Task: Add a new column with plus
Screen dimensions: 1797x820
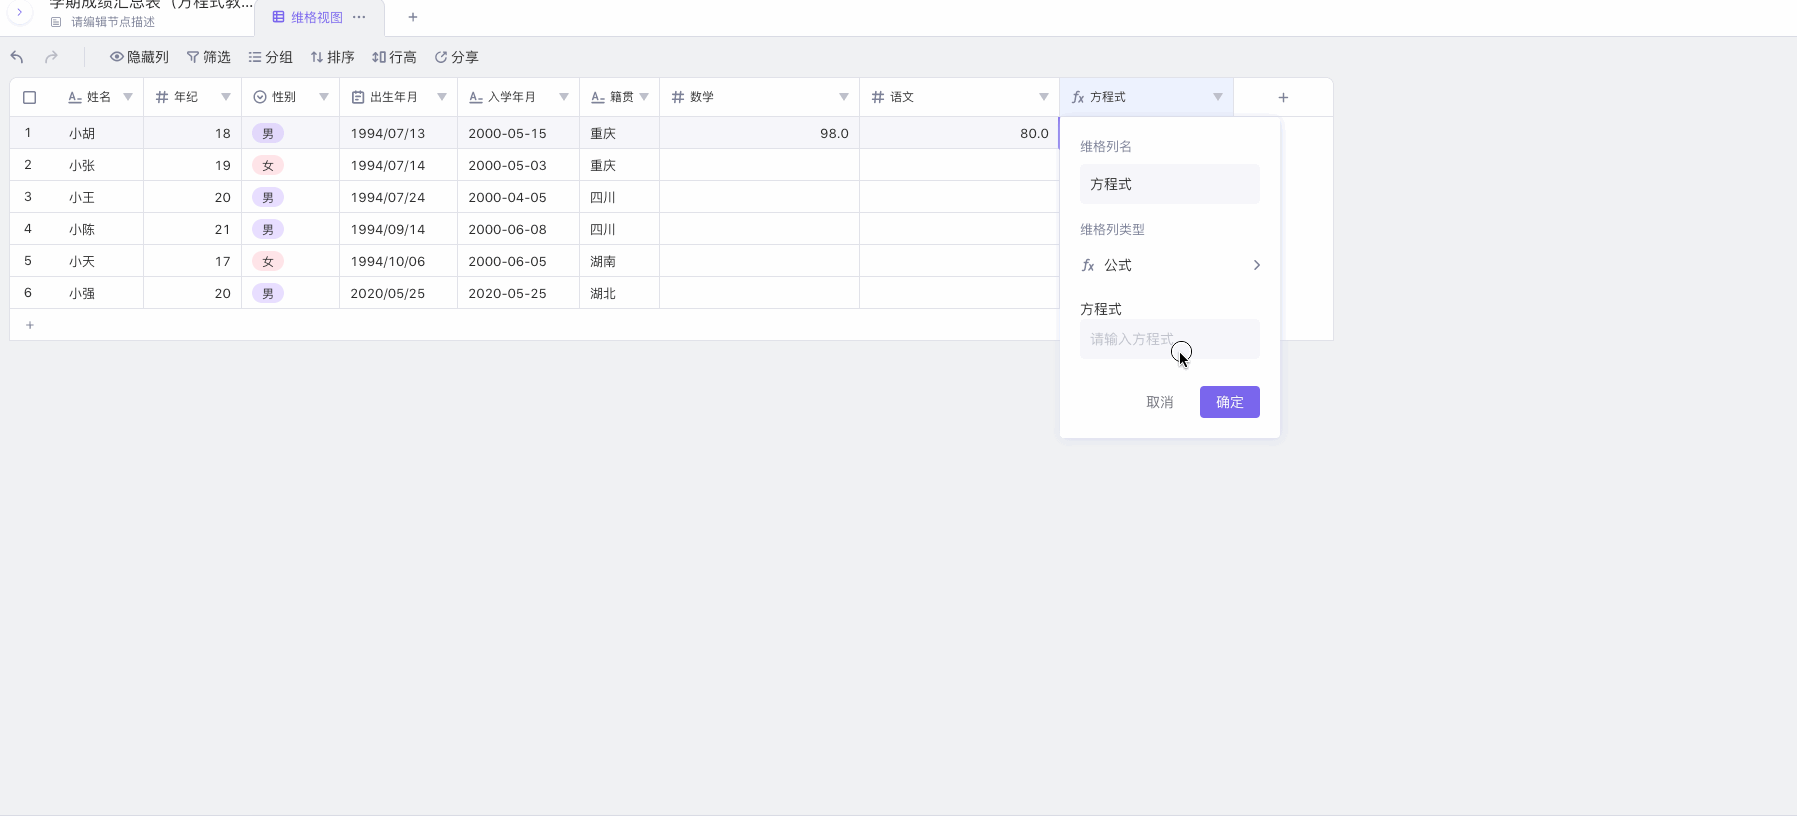Action: click(x=1283, y=97)
